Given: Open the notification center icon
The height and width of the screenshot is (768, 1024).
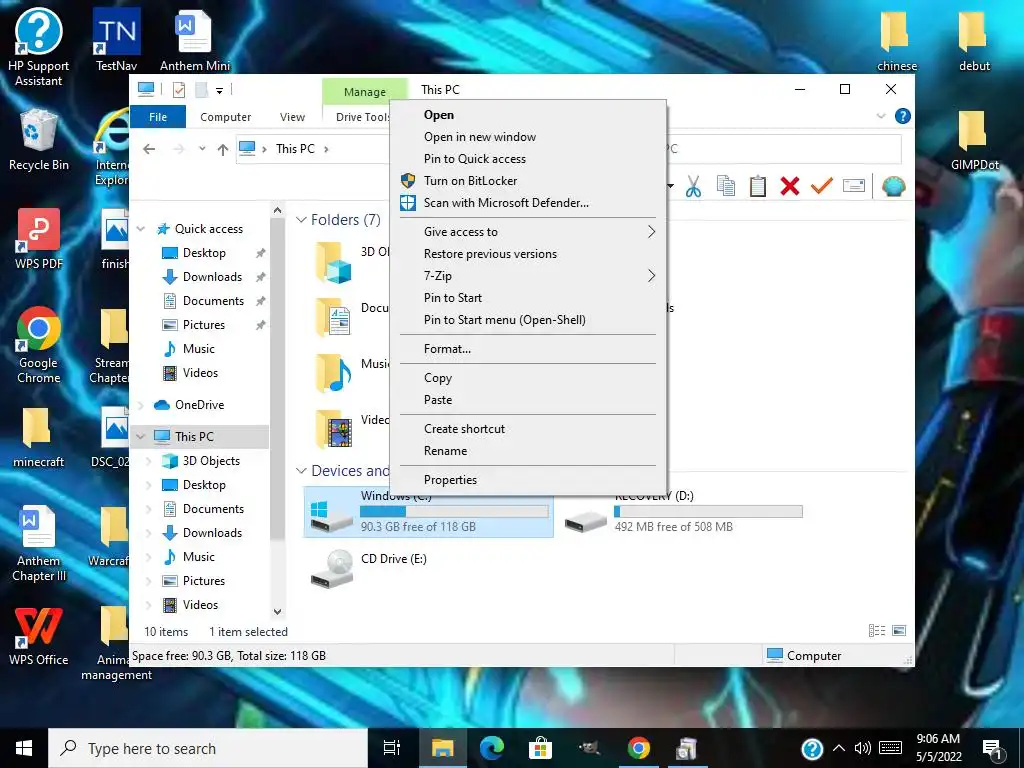Looking at the screenshot, I should coord(993,748).
